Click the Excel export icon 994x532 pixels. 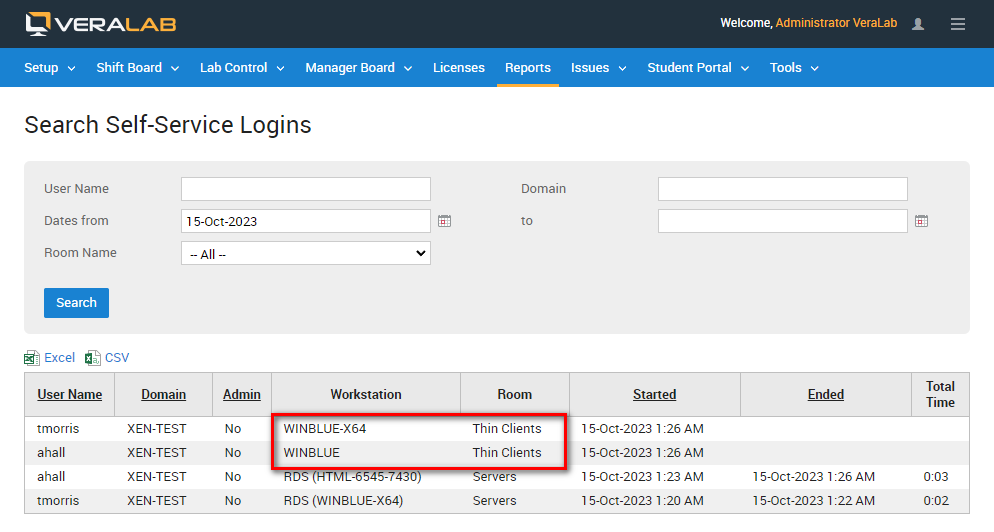(x=32, y=358)
